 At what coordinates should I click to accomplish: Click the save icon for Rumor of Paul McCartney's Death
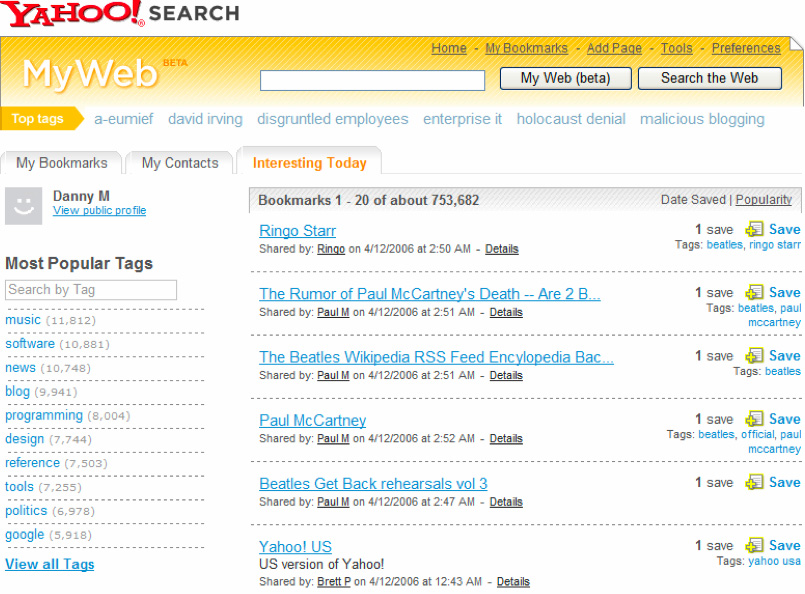tap(754, 292)
